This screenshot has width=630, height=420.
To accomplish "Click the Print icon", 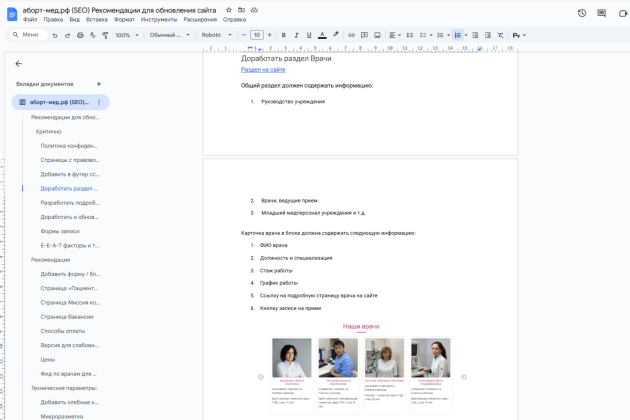I will pyautogui.click(x=80, y=35).
